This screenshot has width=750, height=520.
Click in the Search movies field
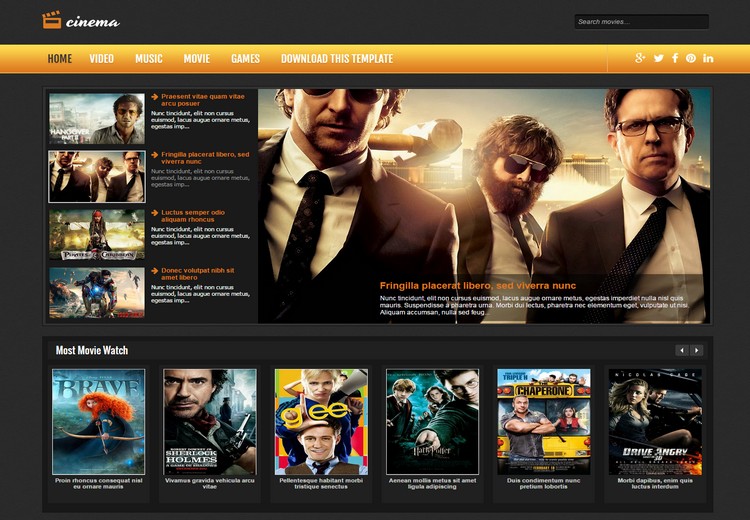[x=641, y=22]
